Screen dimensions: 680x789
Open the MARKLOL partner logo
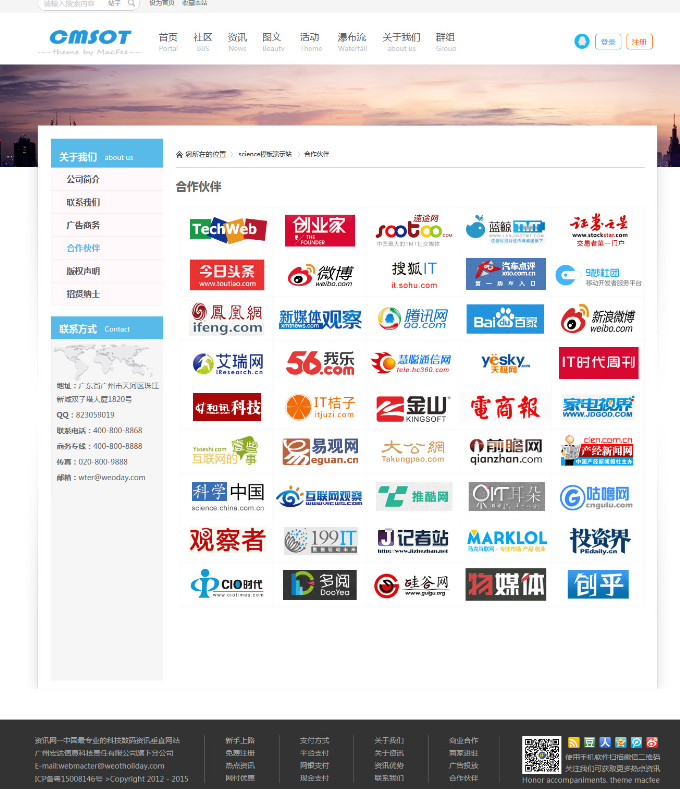(507, 541)
